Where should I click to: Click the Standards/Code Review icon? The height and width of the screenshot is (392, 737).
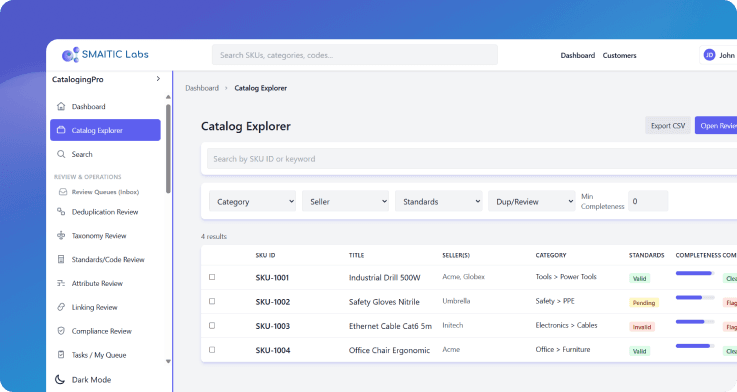tap(61, 259)
